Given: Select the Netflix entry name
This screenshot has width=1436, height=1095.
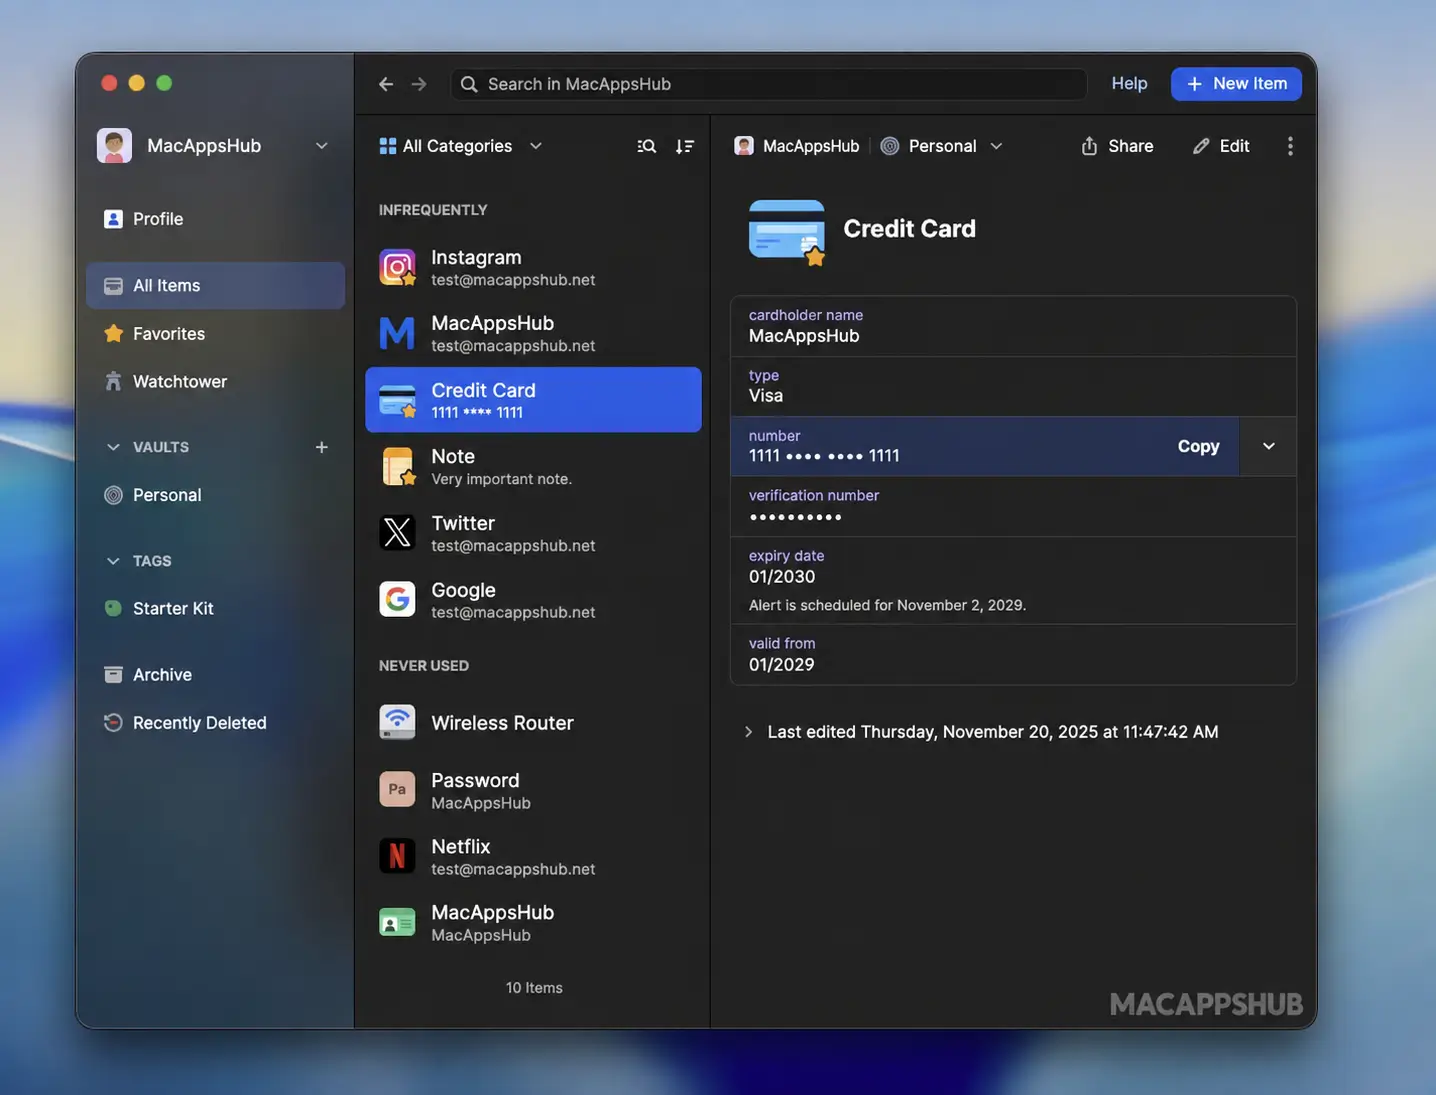Looking at the screenshot, I should [461, 846].
